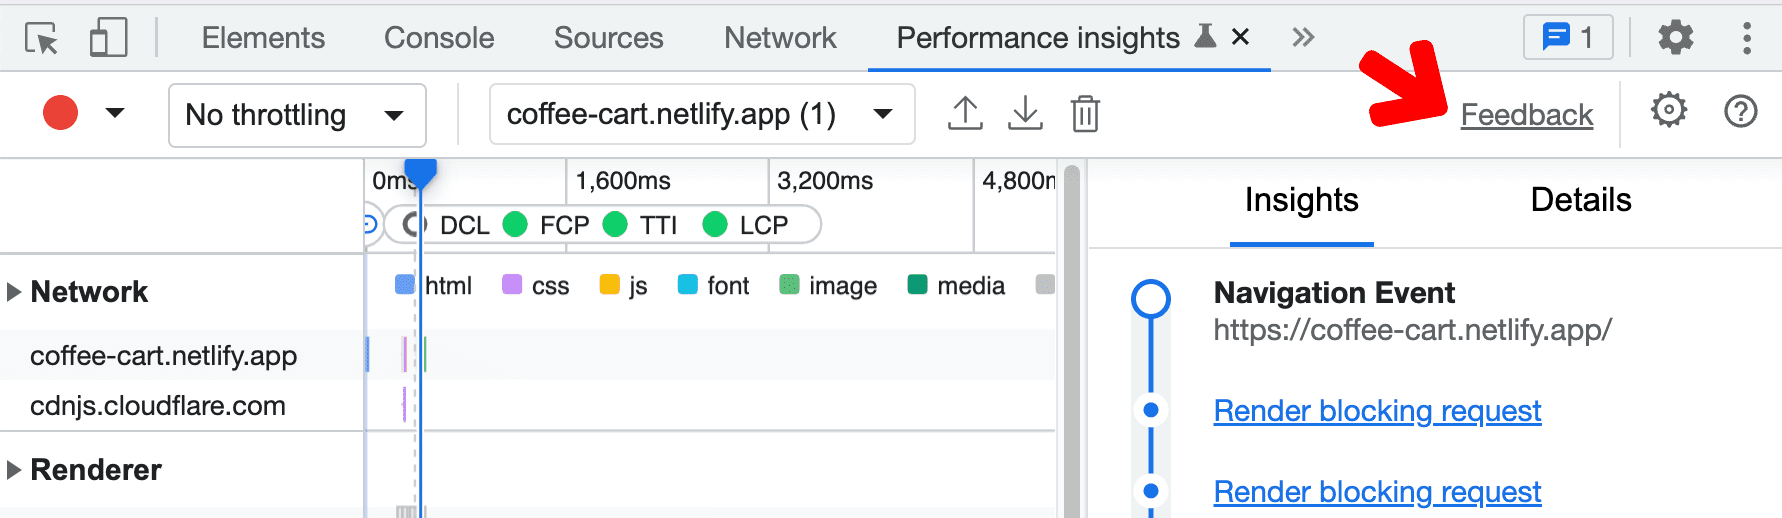Start recording with the red record button

tap(60, 113)
